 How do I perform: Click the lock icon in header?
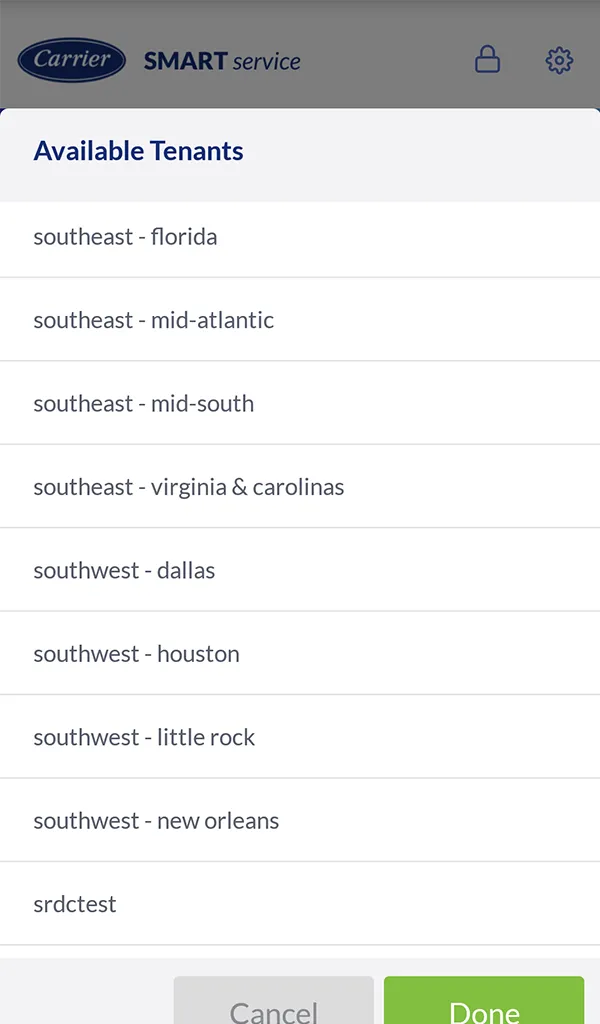tap(487, 59)
